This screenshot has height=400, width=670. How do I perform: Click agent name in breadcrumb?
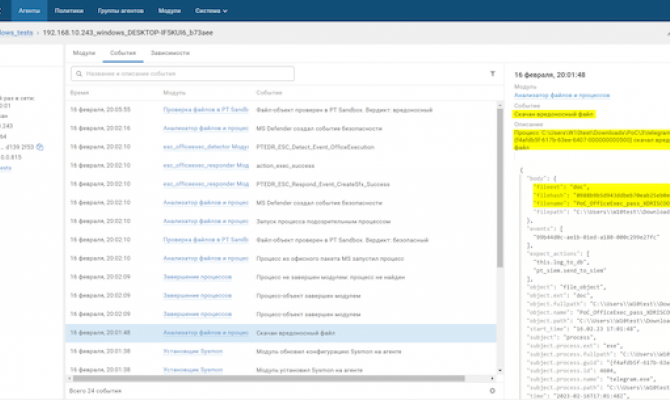(128, 32)
